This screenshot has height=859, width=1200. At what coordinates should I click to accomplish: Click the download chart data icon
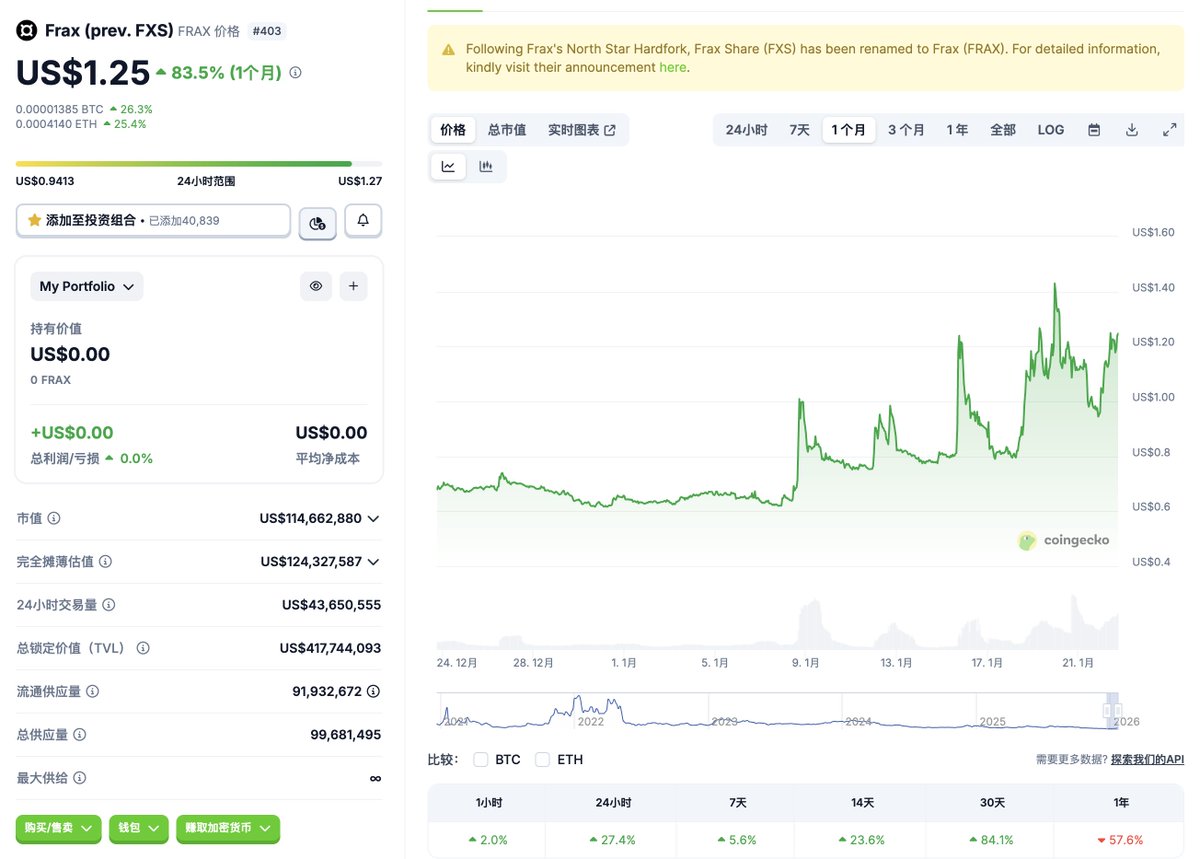pos(1132,130)
